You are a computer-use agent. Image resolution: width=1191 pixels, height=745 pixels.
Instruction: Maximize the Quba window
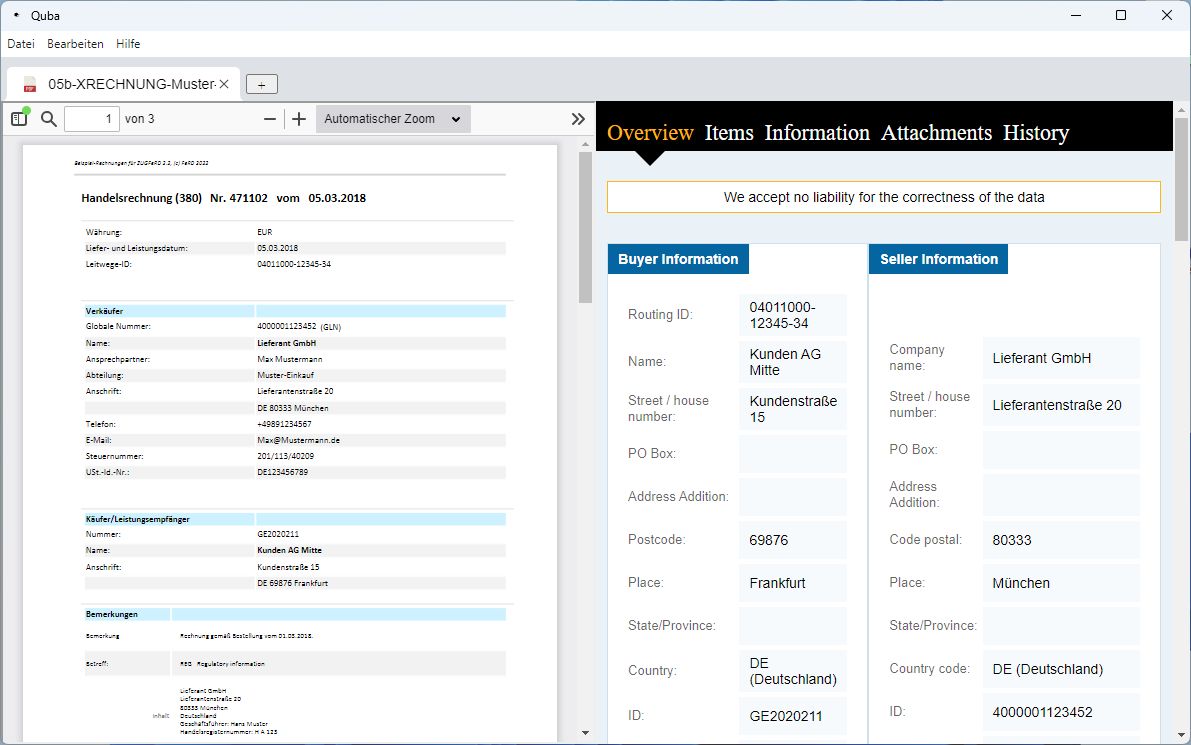tap(1120, 15)
